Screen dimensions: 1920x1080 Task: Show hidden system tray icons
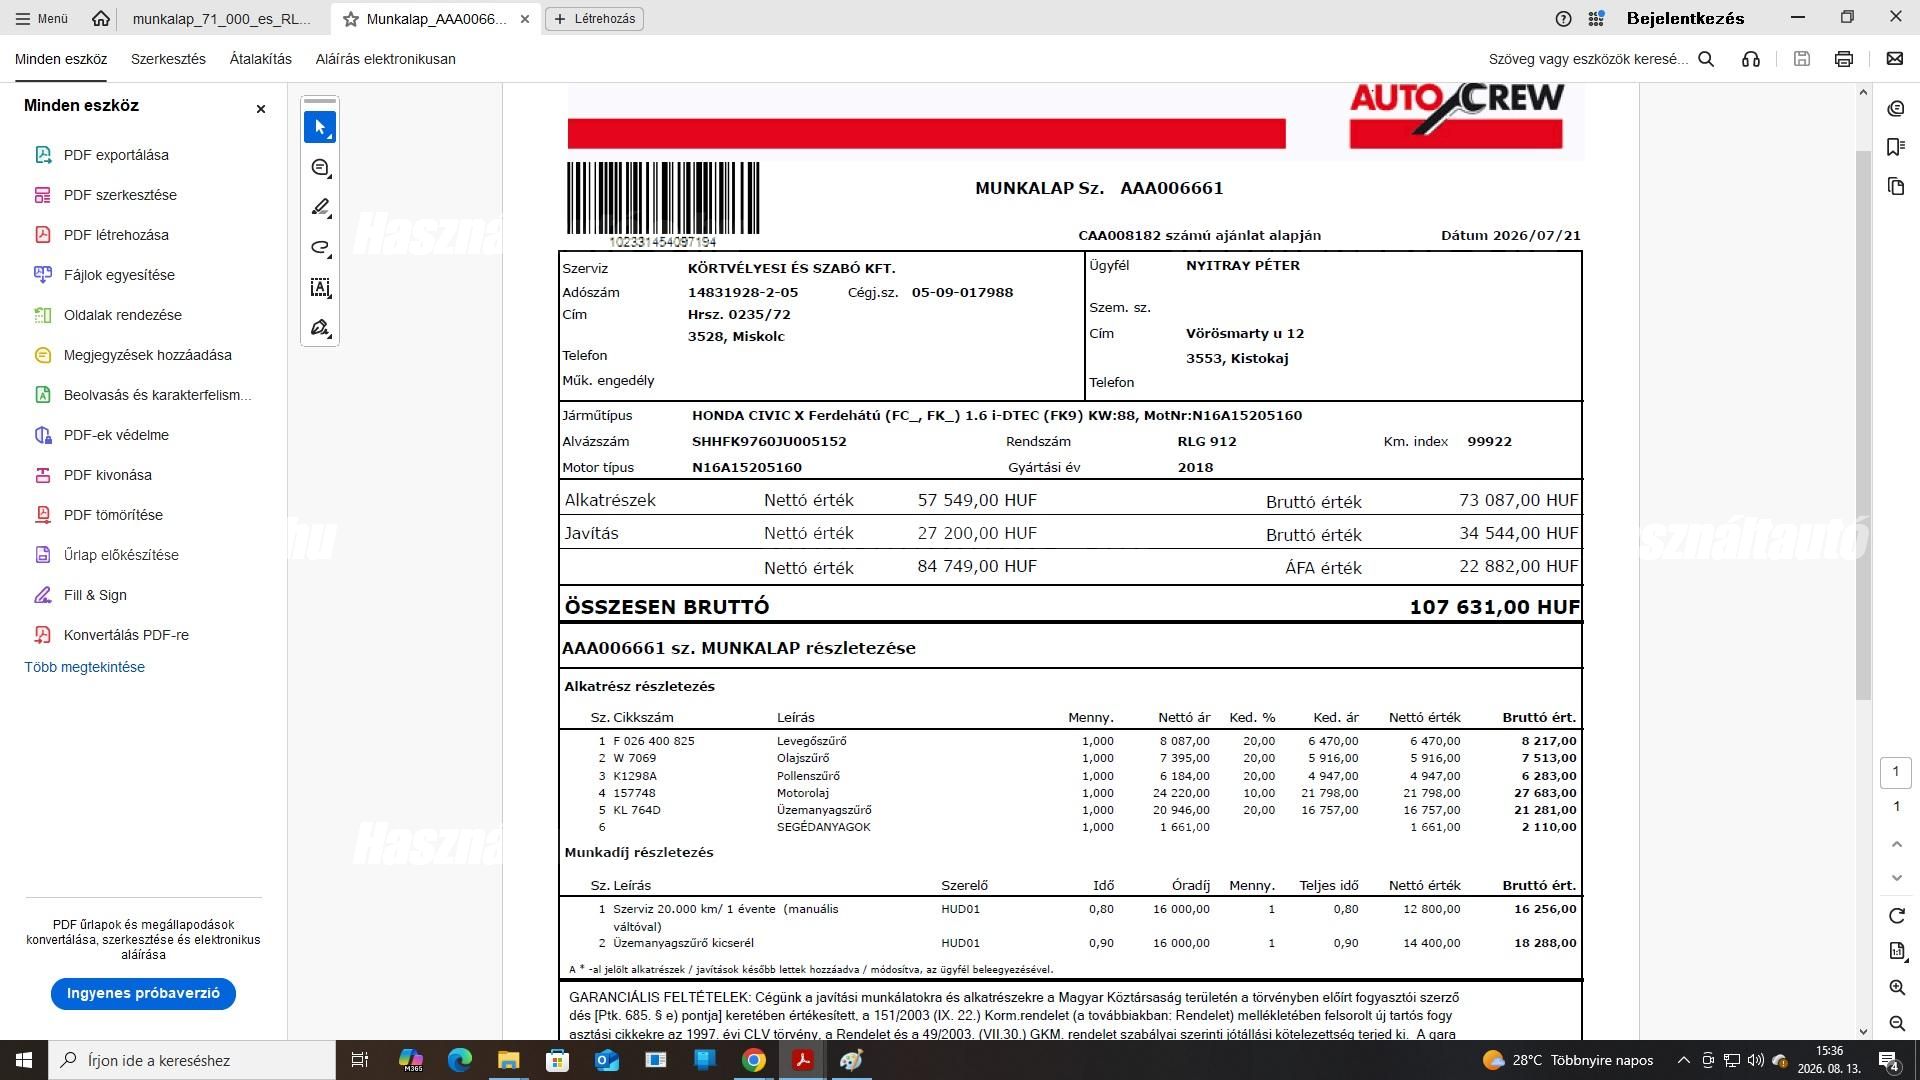pos(1683,1060)
